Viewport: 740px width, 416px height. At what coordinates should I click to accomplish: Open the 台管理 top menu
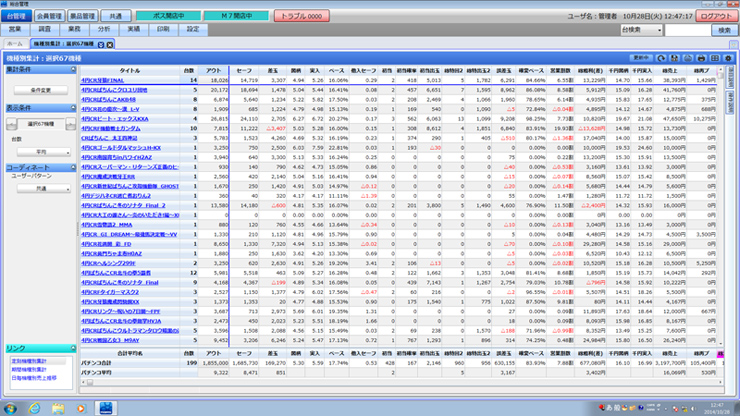(x=17, y=16)
